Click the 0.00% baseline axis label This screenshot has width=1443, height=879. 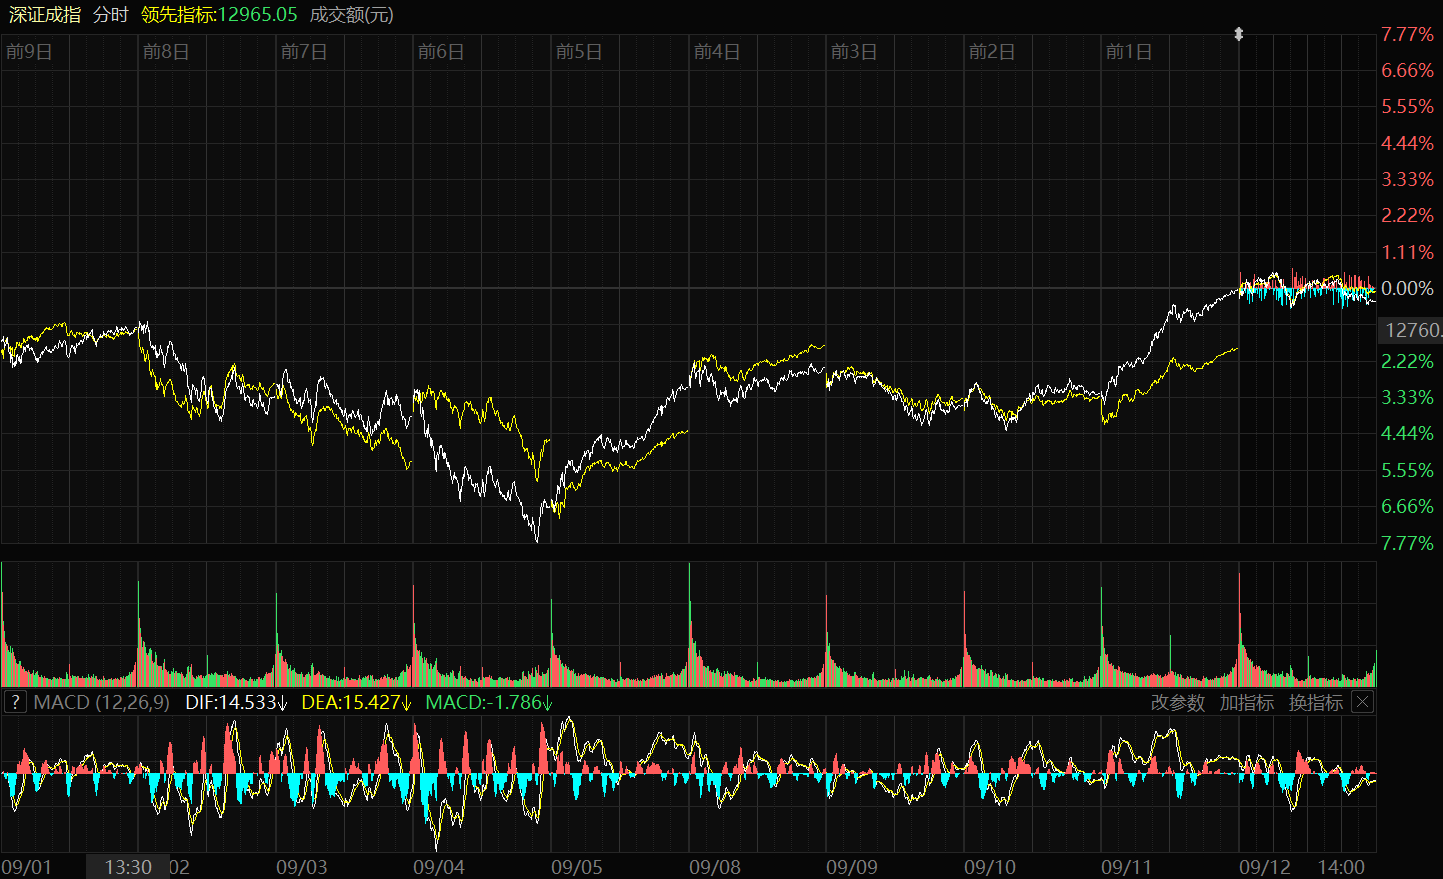[x=1407, y=288]
